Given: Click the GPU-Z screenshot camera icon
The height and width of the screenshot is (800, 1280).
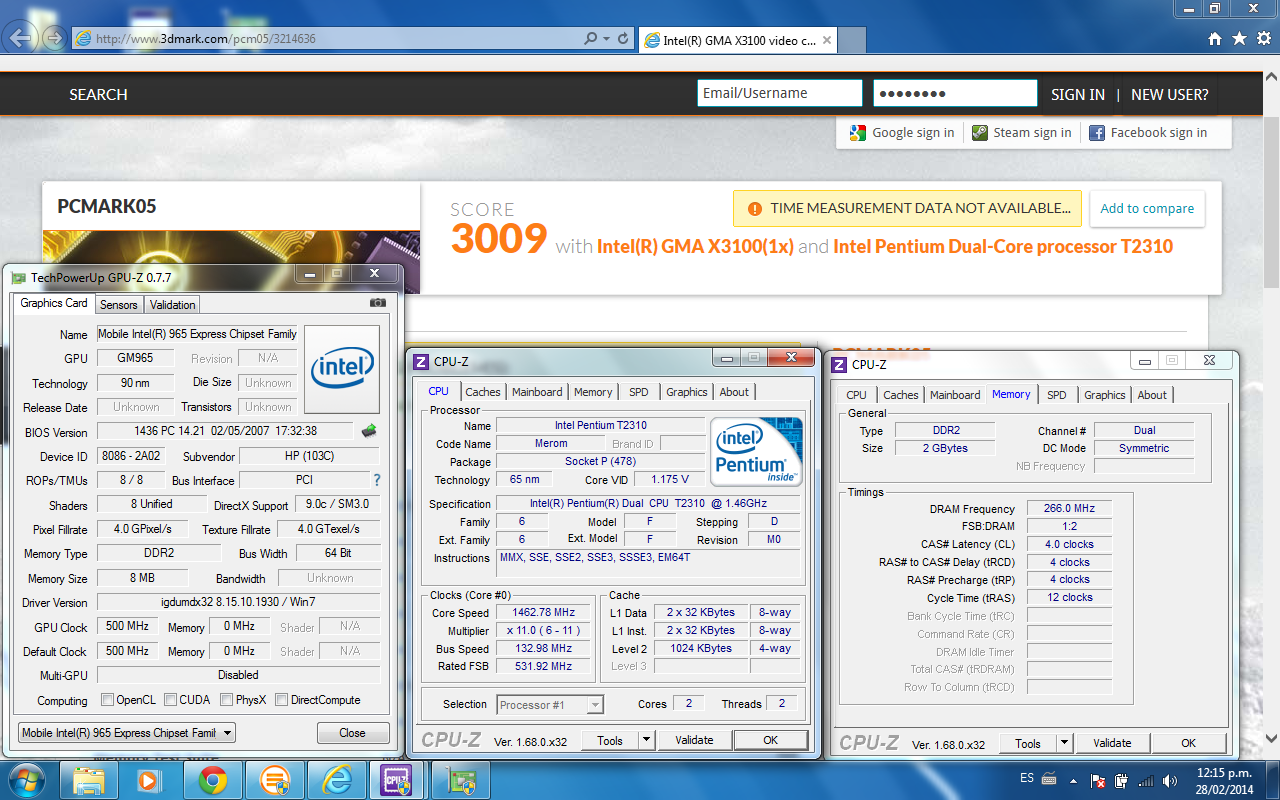Looking at the screenshot, I should [x=377, y=302].
